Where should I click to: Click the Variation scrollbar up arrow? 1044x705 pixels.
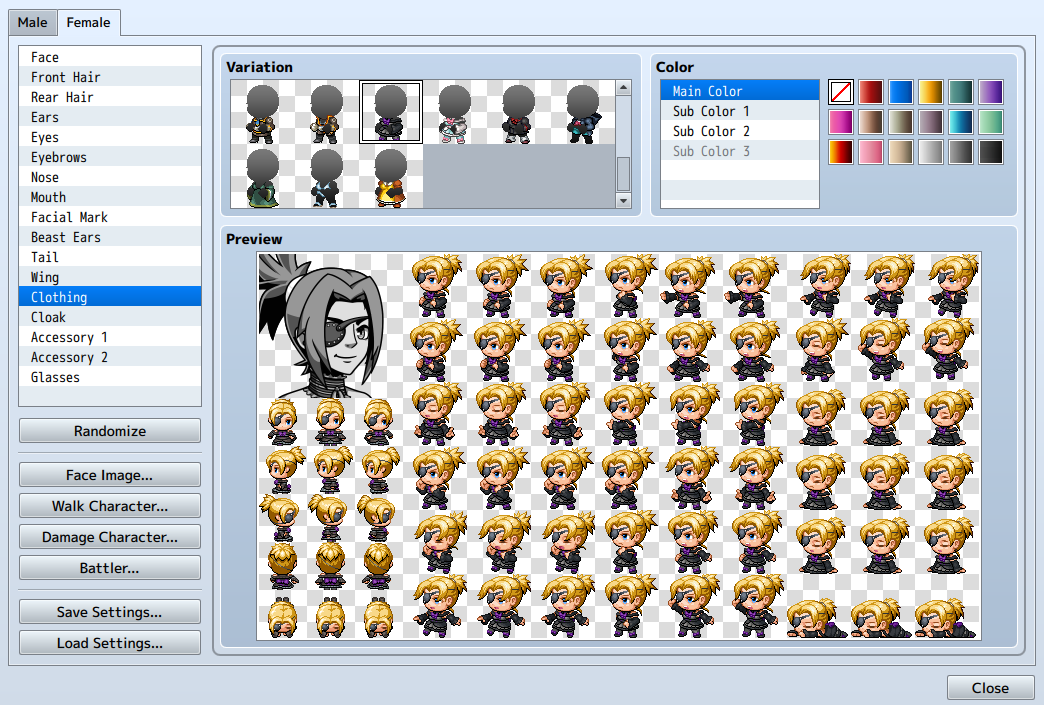623,87
